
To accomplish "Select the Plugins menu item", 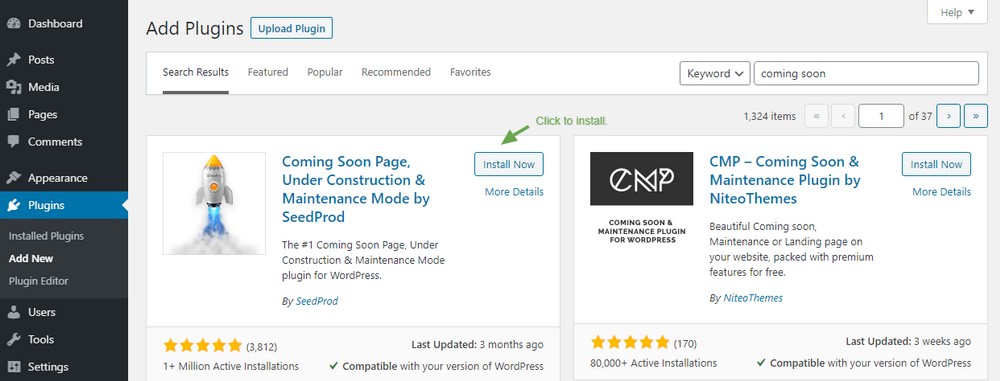I will coord(64,205).
